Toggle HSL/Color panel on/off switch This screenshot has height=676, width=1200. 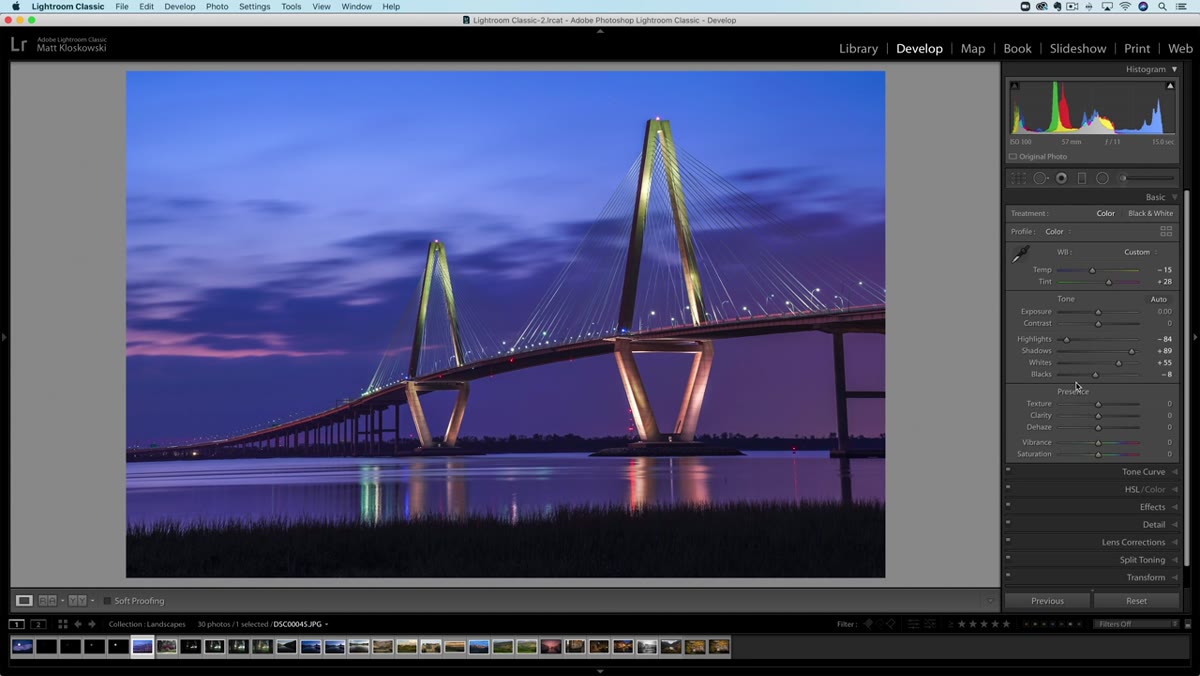1008,488
